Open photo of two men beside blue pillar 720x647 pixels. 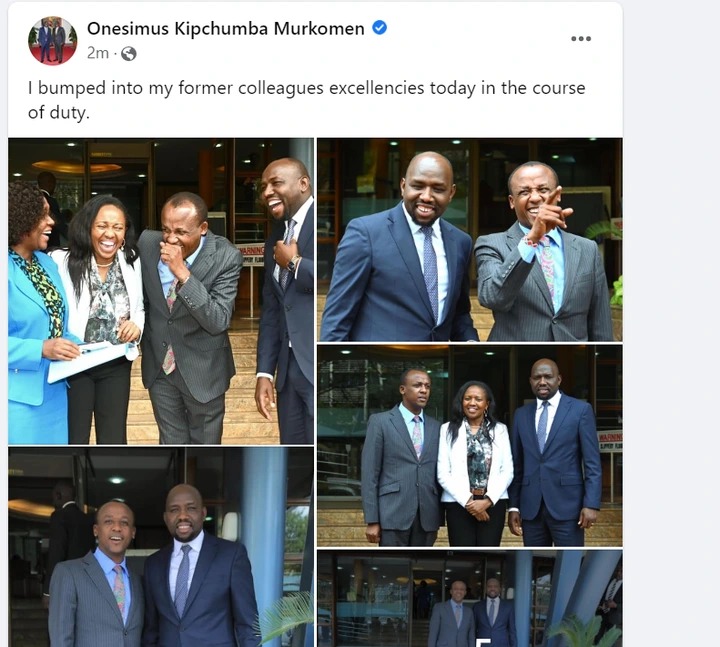coord(161,547)
